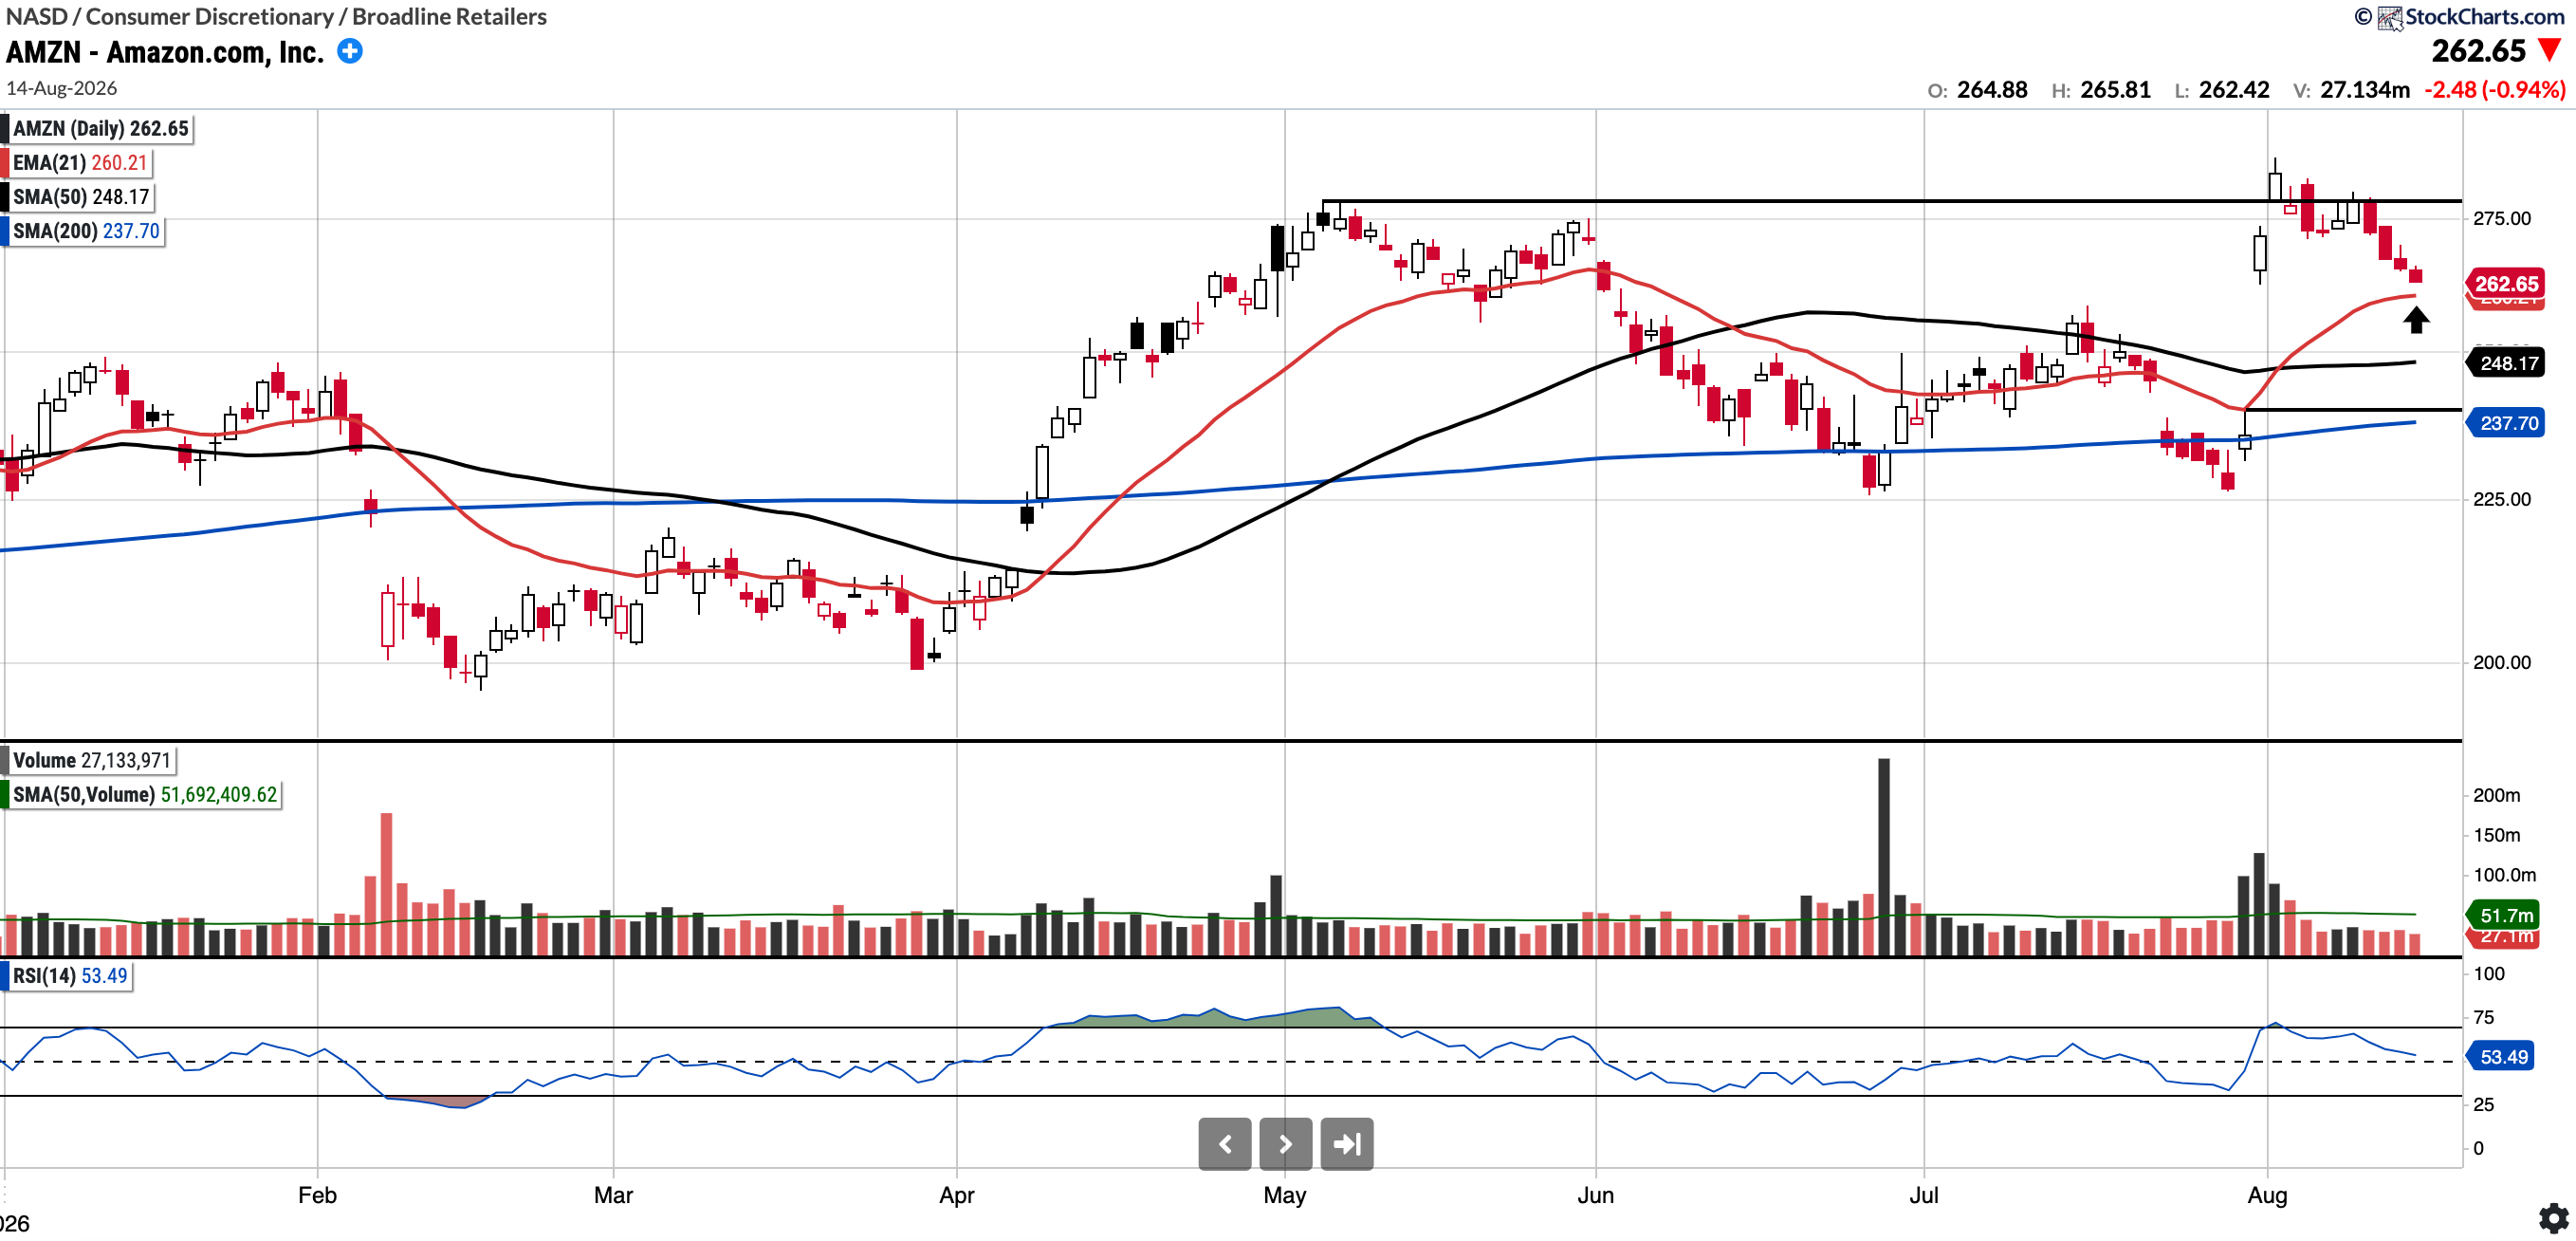The height and width of the screenshot is (1241, 2576).
Task: Open the Broadline Retailers industry link
Action: [x=449, y=17]
